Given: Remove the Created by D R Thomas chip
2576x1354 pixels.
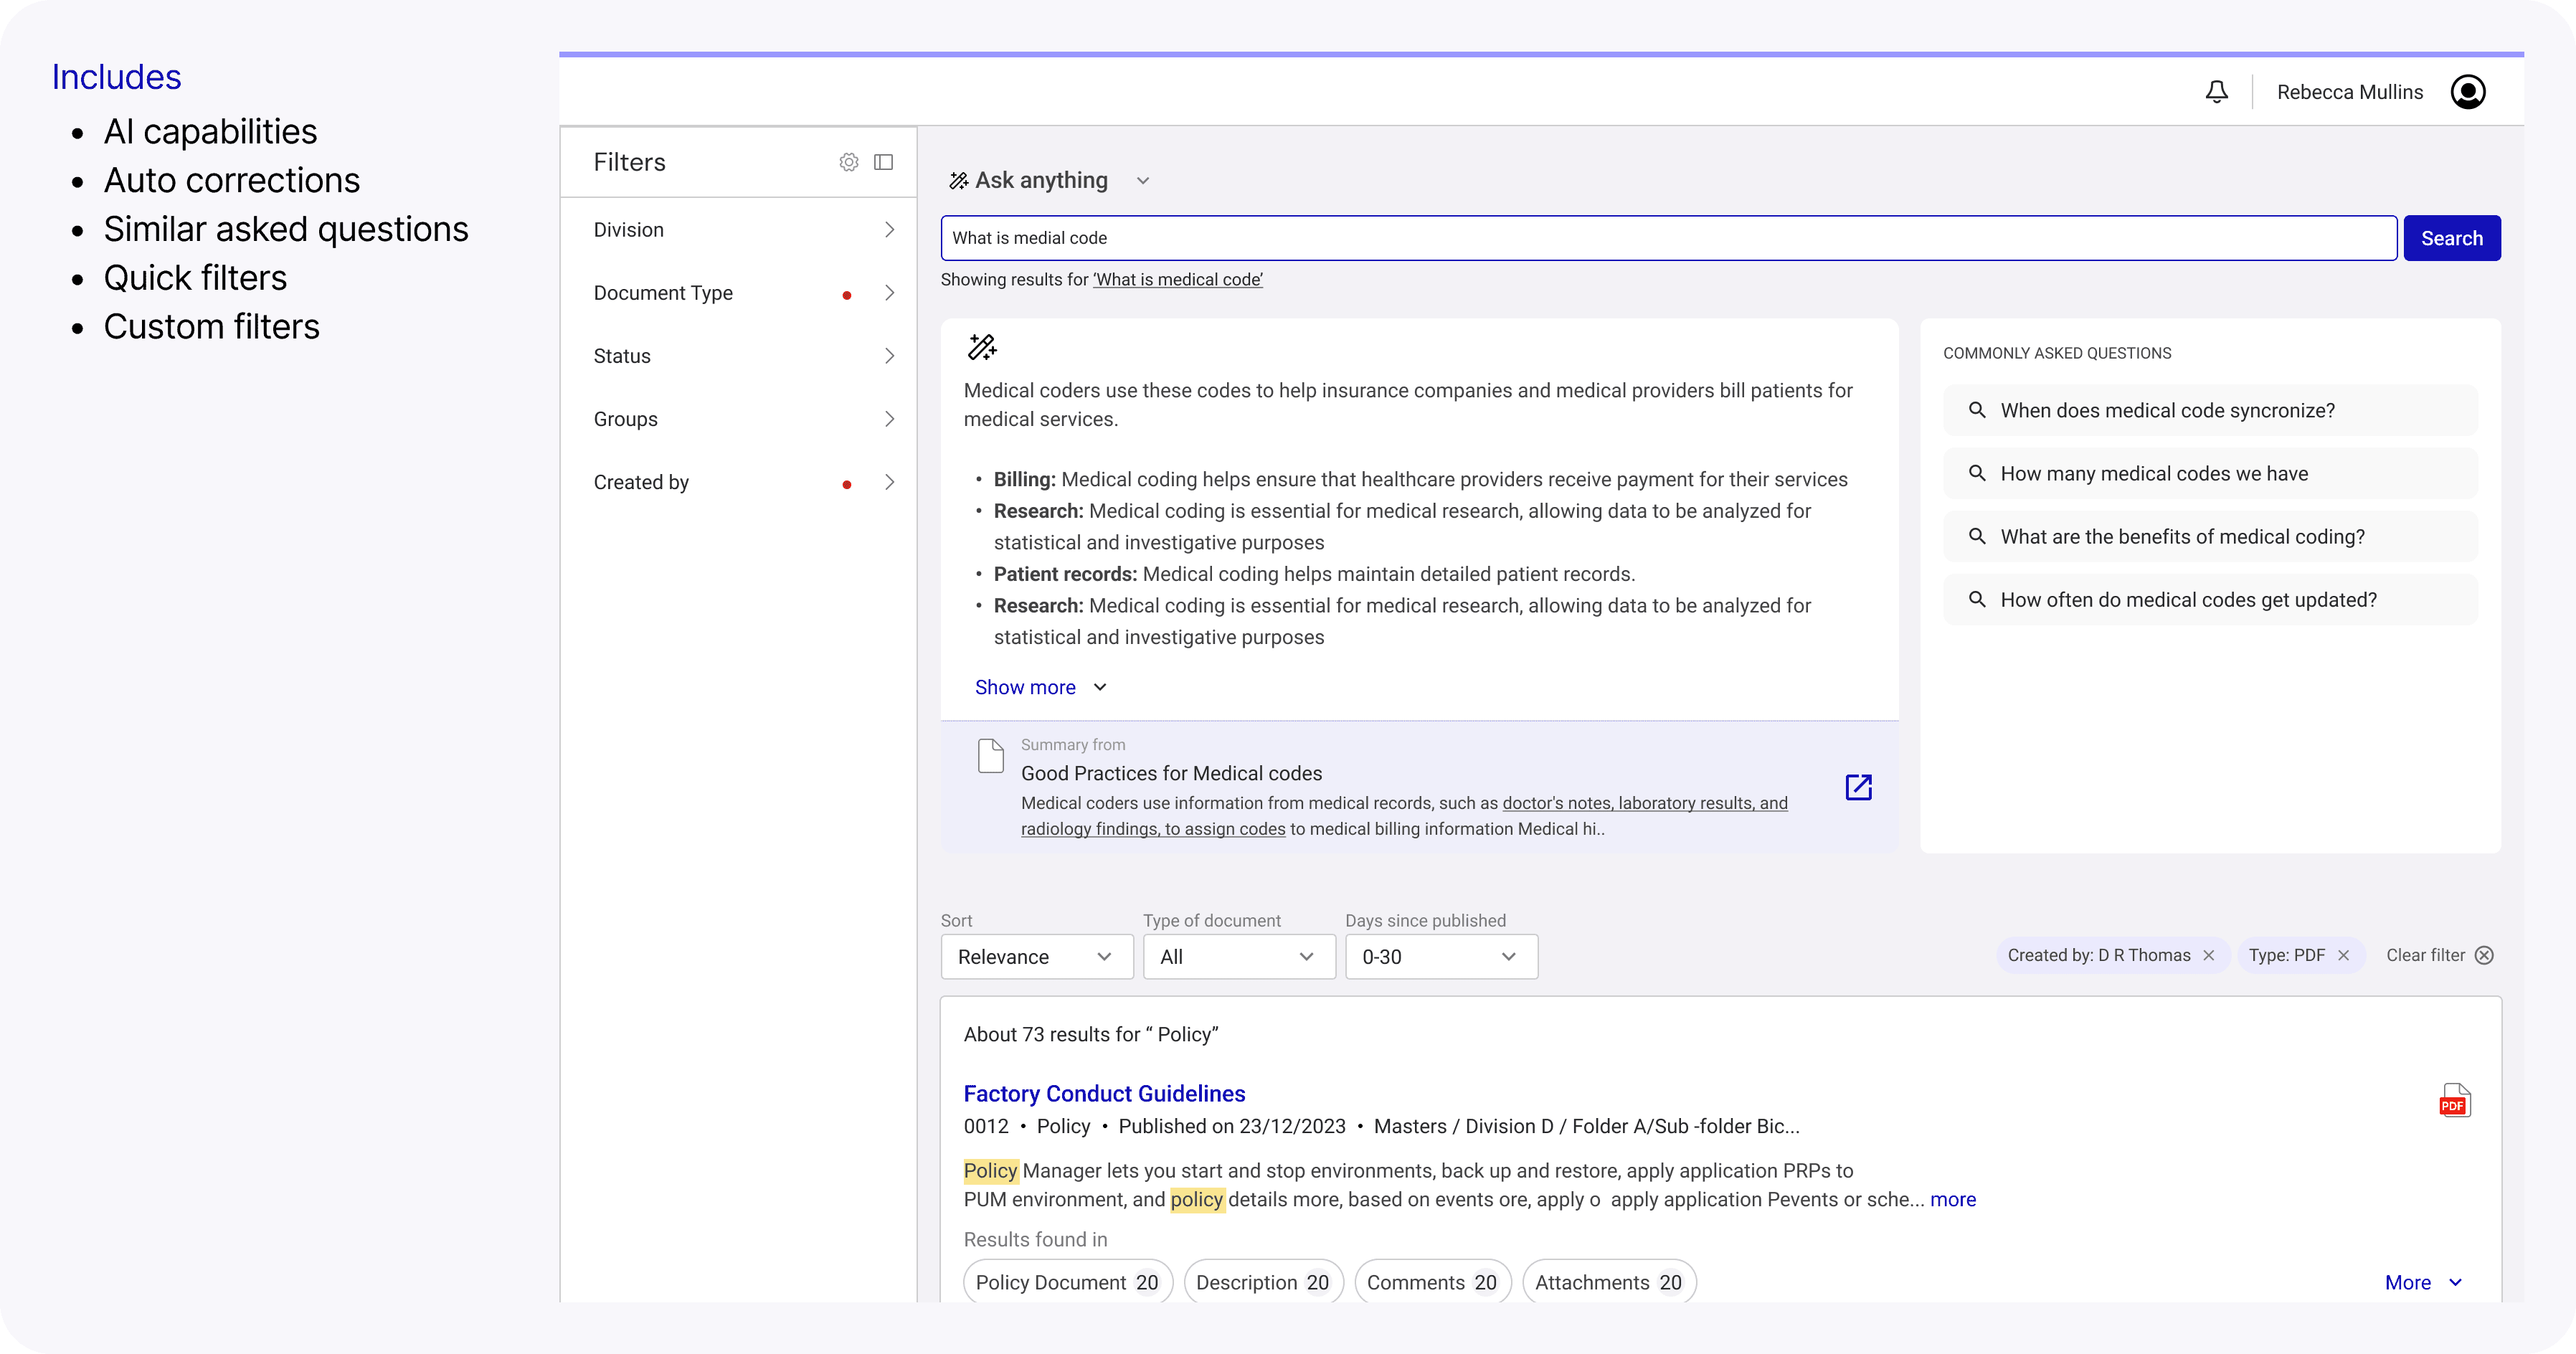Looking at the screenshot, I should (2209, 956).
